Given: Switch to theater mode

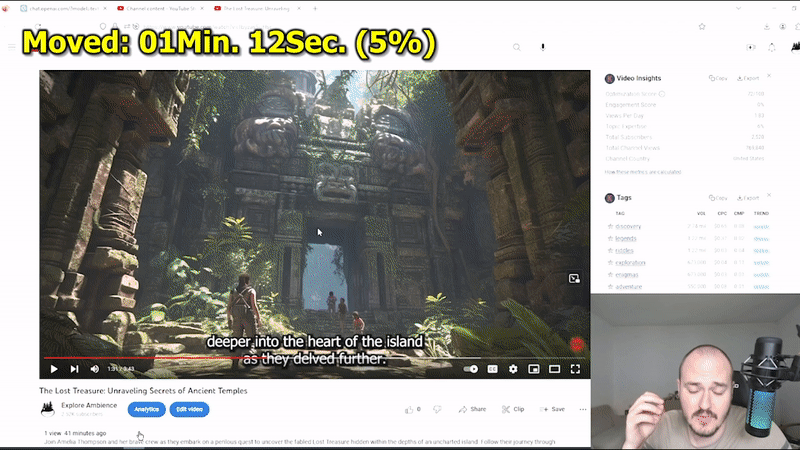Looking at the screenshot, I should tap(555, 369).
